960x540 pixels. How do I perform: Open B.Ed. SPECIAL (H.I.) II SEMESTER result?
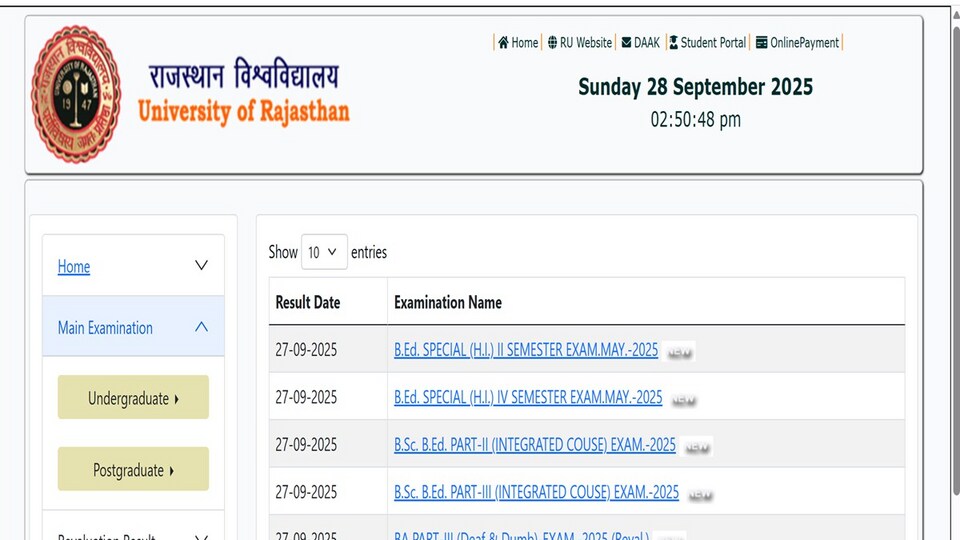pyautogui.click(x=526, y=350)
